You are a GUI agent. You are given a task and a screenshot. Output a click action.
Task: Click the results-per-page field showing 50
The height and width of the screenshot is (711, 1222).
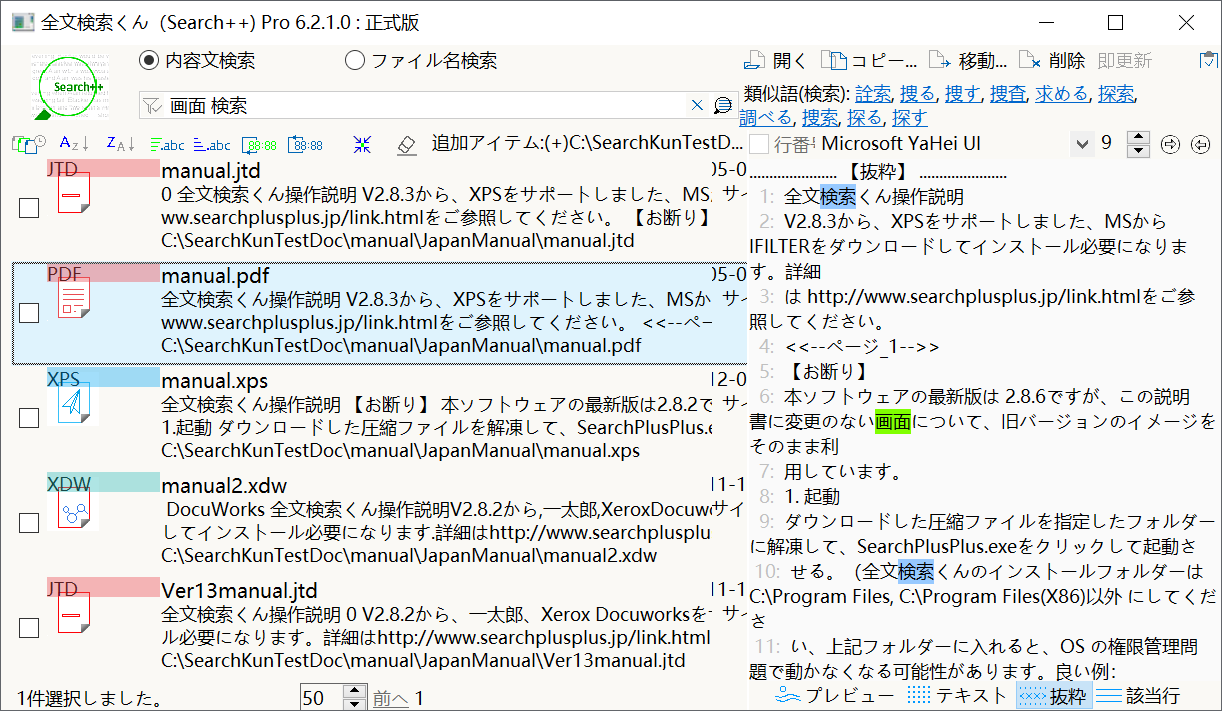(x=321, y=697)
